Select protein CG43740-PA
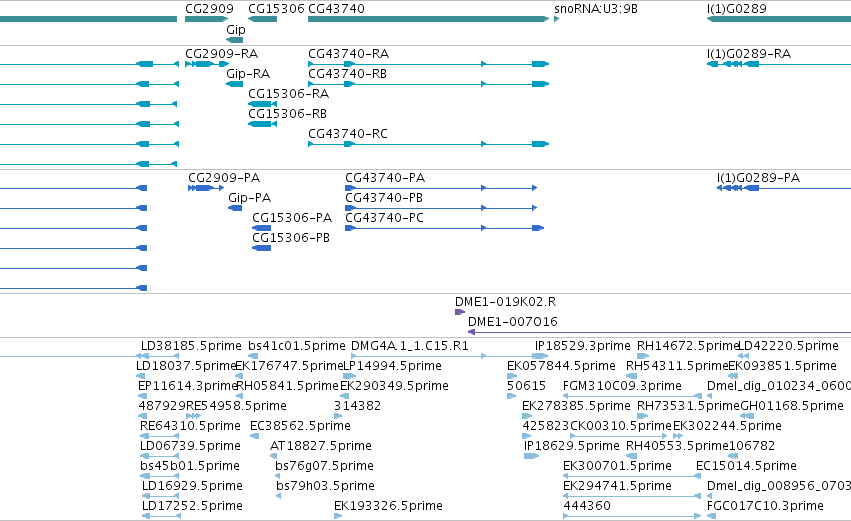 point(385,178)
